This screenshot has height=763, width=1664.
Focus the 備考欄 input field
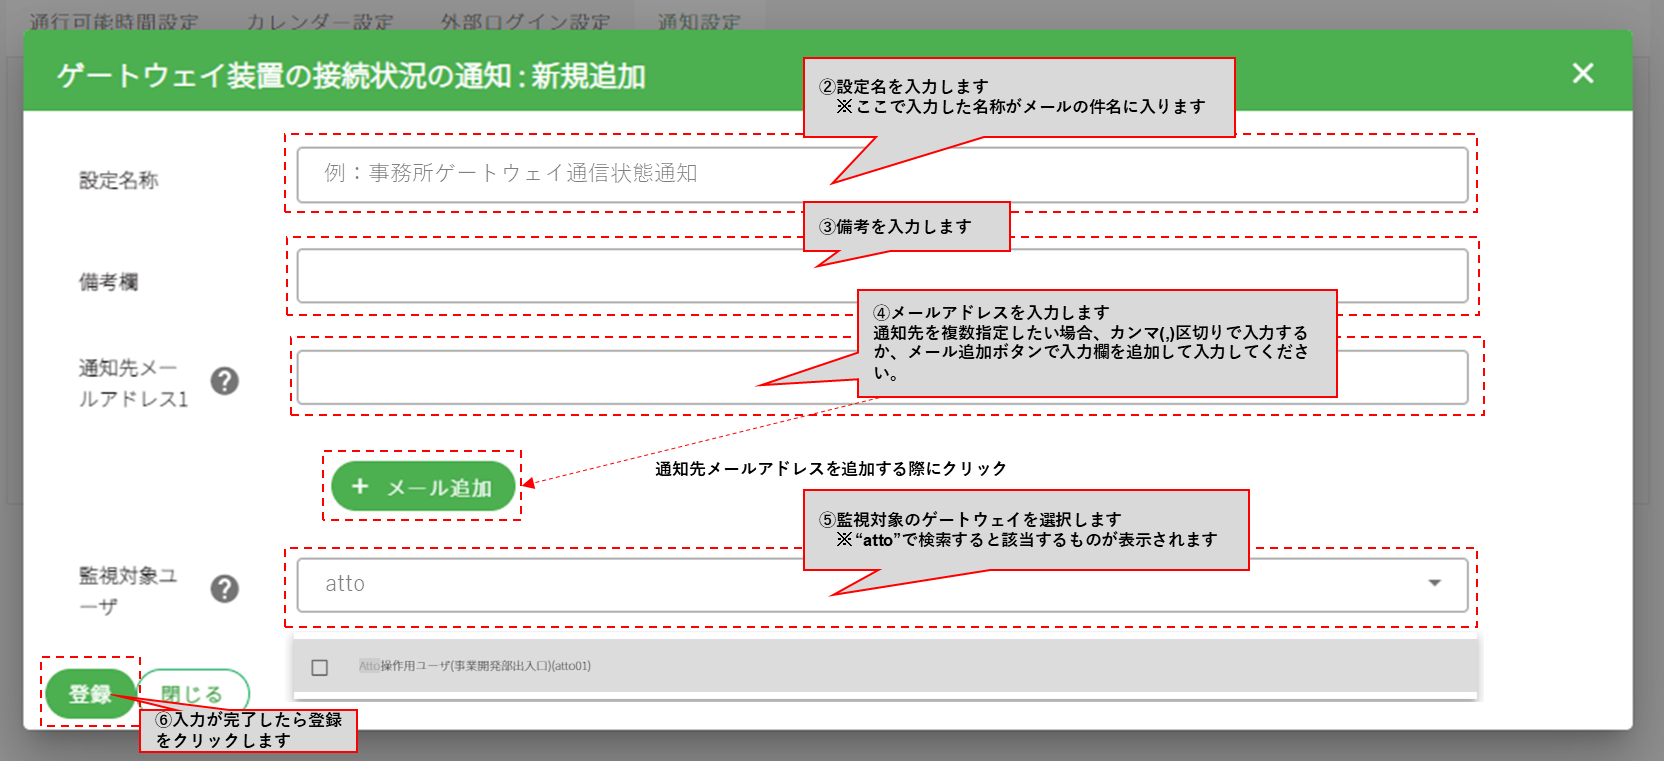882,276
